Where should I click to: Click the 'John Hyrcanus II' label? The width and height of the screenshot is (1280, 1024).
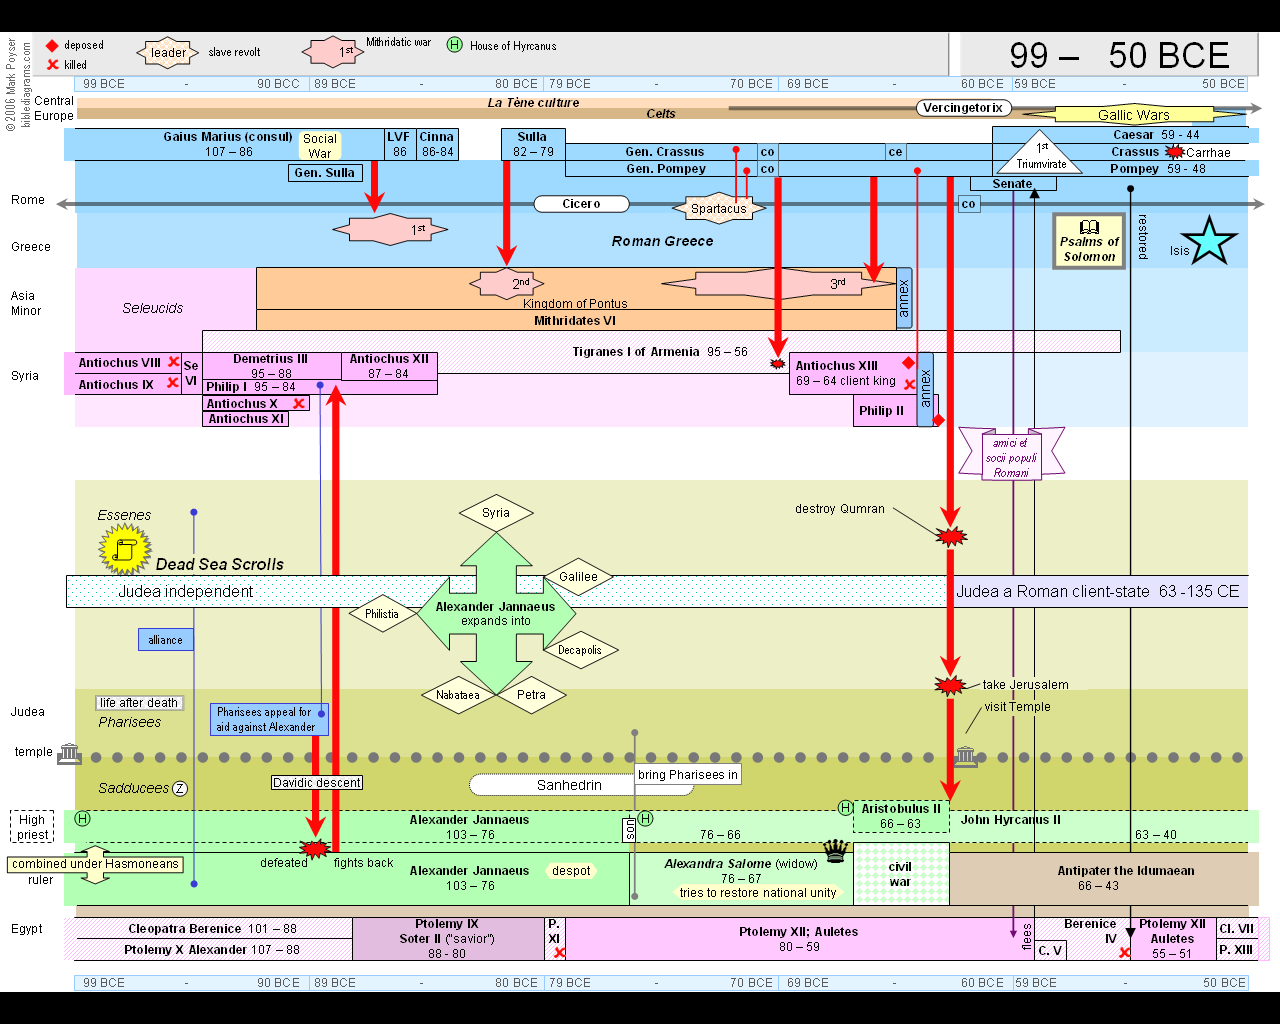click(x=1010, y=820)
